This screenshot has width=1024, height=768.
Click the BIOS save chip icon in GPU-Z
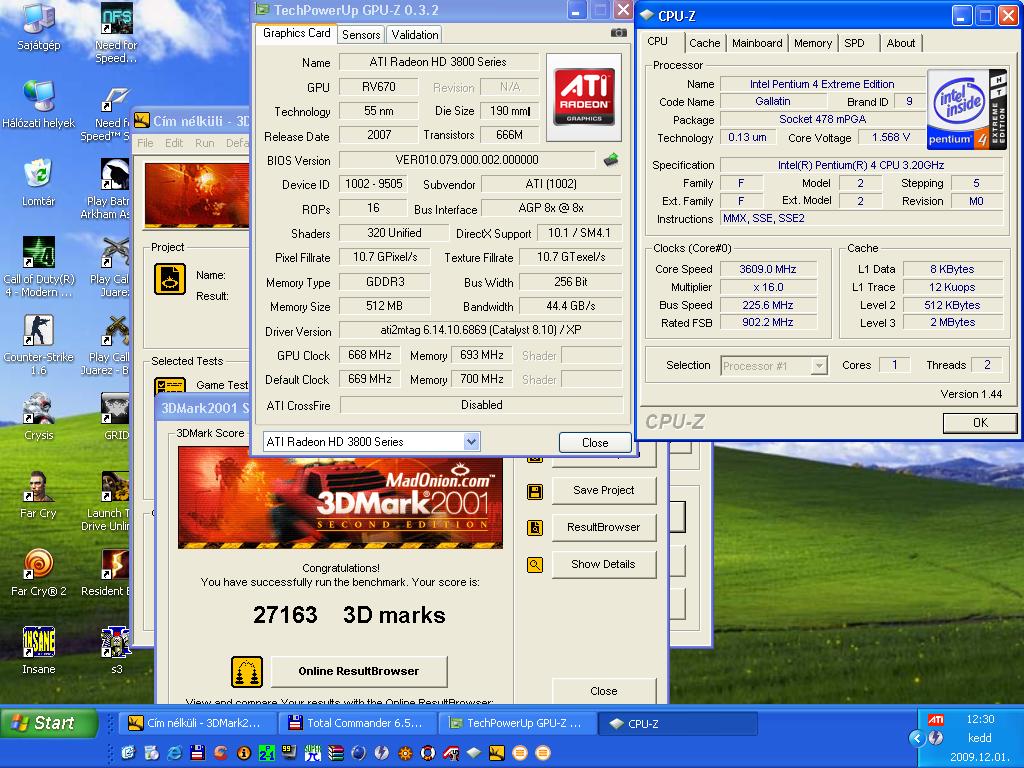(611, 160)
